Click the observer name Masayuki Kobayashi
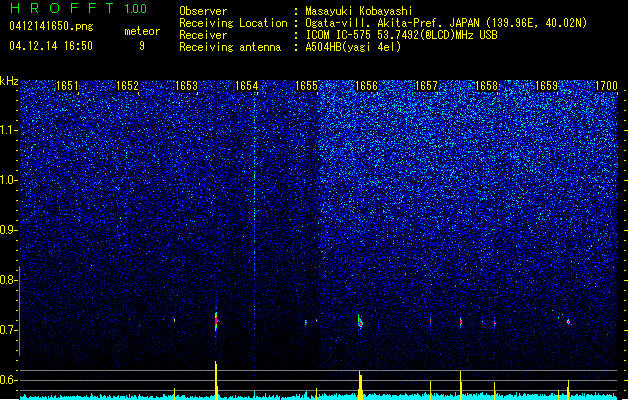The image size is (629, 400). [x=359, y=11]
